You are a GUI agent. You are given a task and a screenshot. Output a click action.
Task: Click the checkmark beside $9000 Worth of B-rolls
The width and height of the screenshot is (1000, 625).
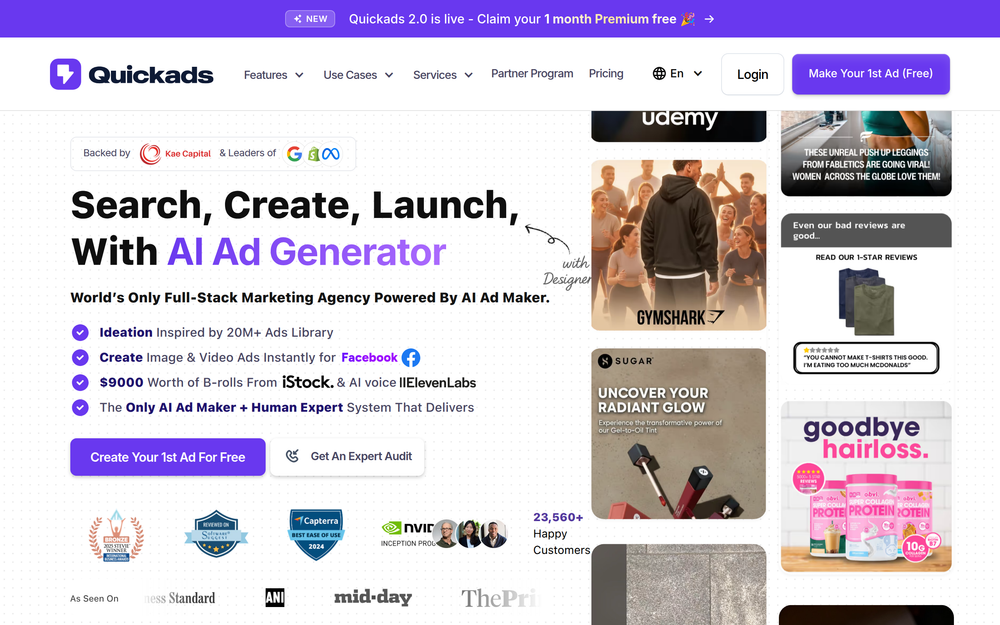[80, 383]
